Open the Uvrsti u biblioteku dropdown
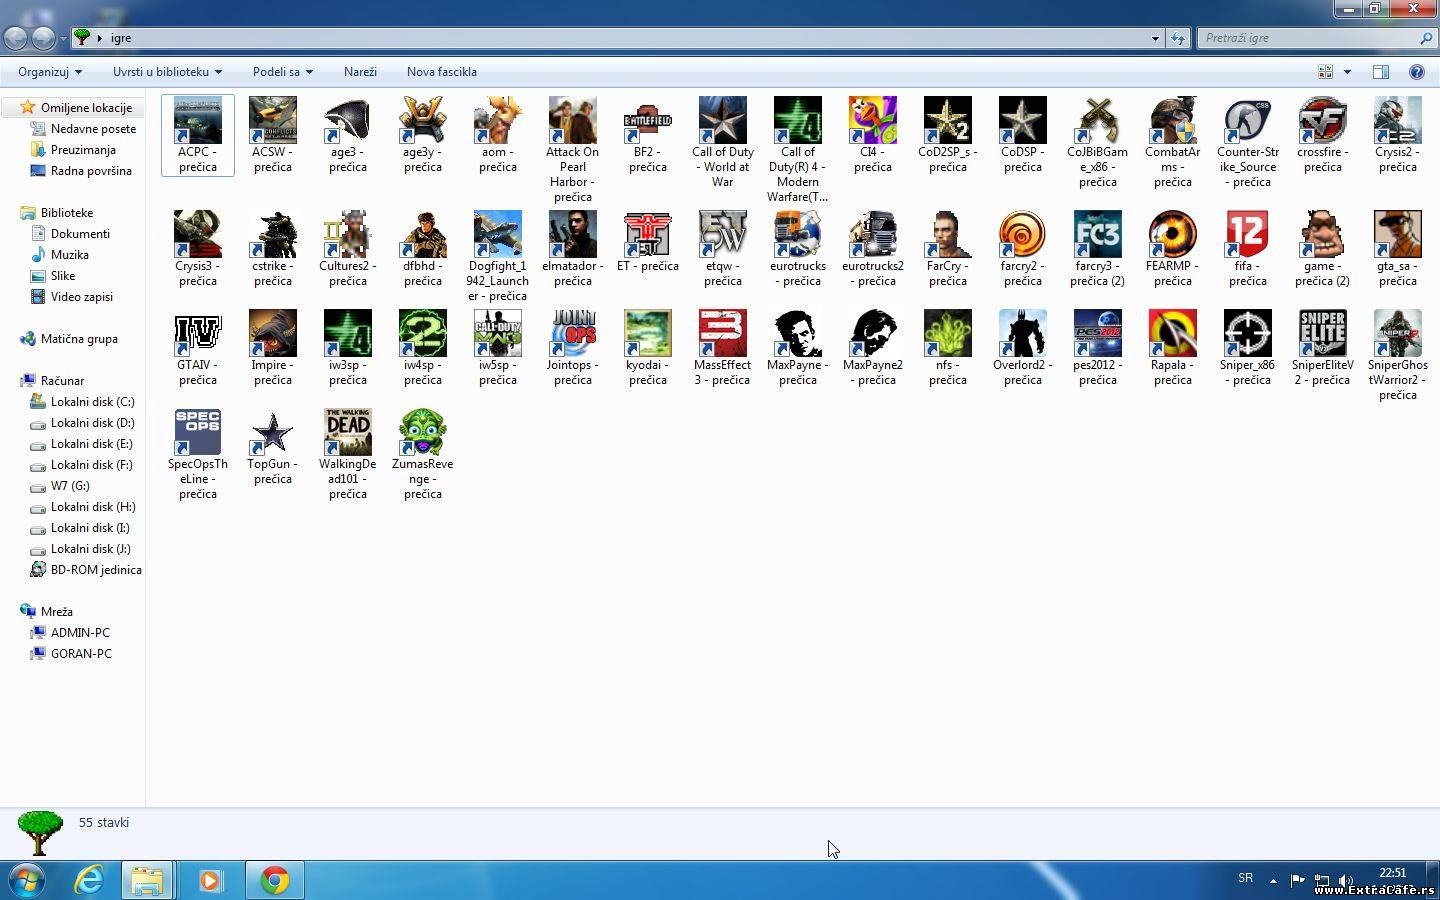Viewport: 1440px width, 900px height. click(167, 72)
